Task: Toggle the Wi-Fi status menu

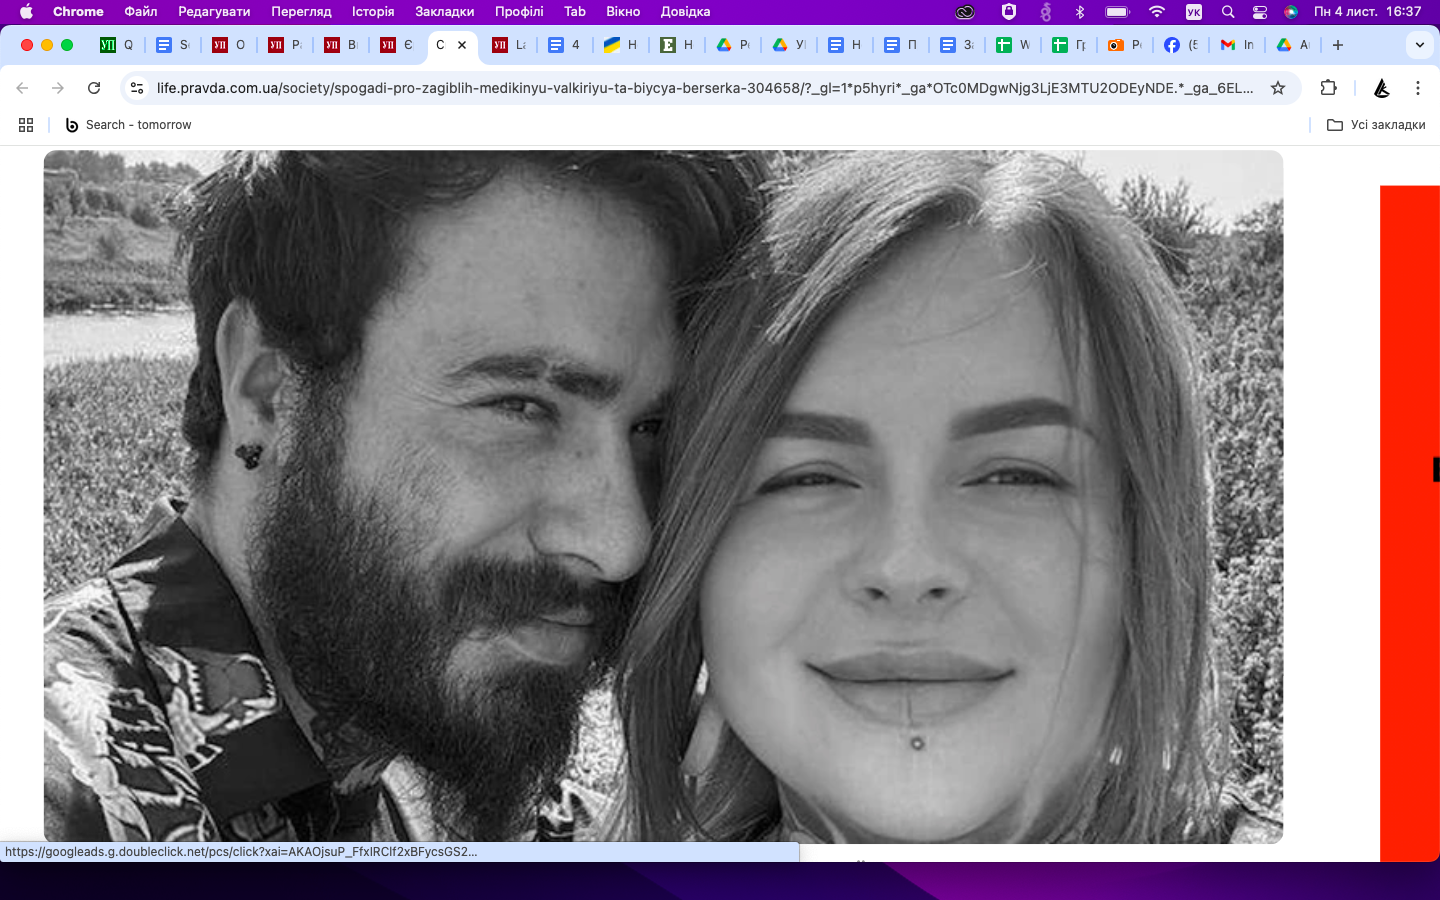Action: click(1156, 12)
